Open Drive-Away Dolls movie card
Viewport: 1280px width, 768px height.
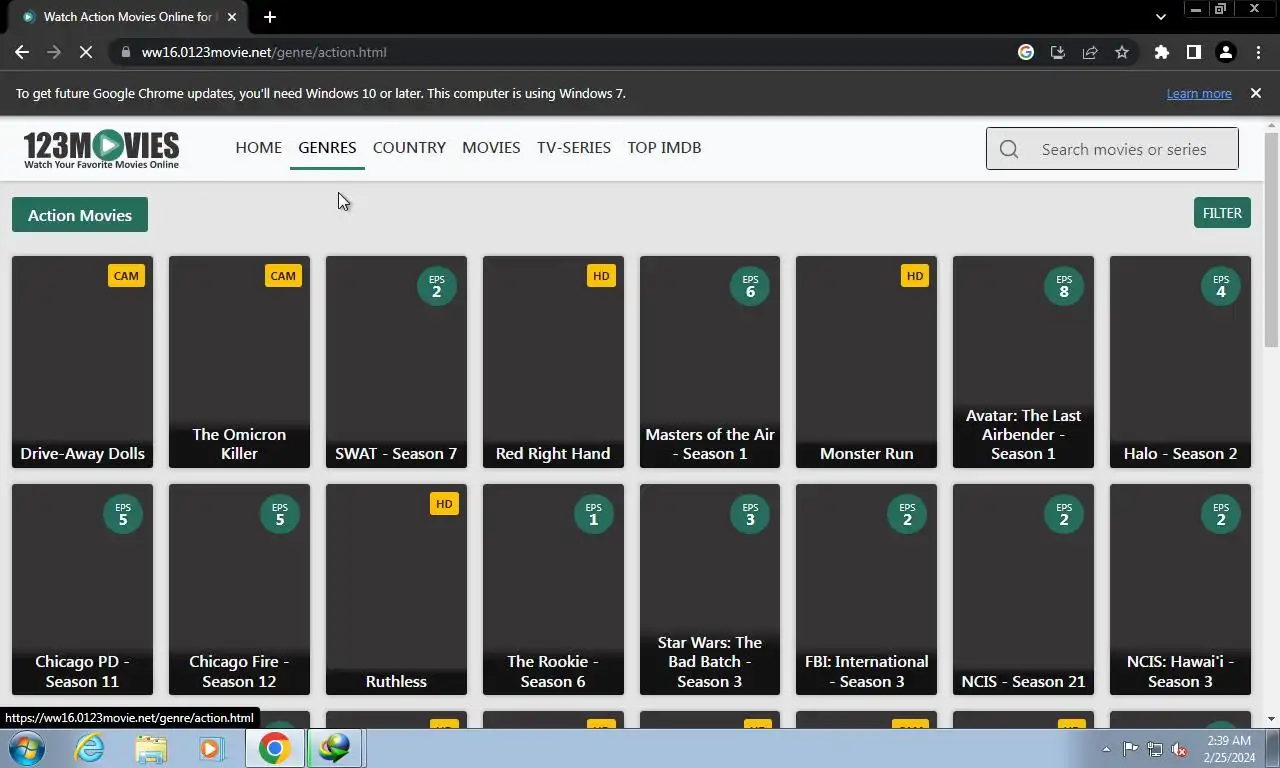pyautogui.click(x=82, y=362)
